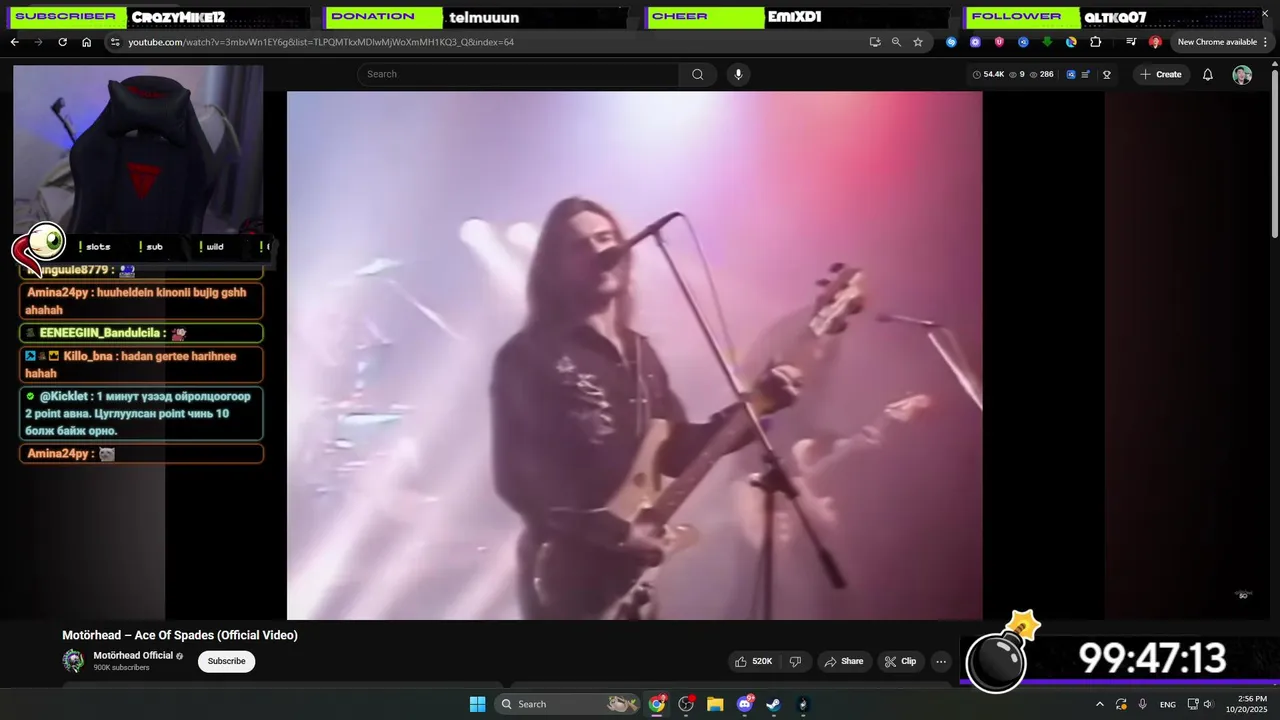The image size is (1280, 720).
Task: Submit search with magnifier button
Action: 697,74
